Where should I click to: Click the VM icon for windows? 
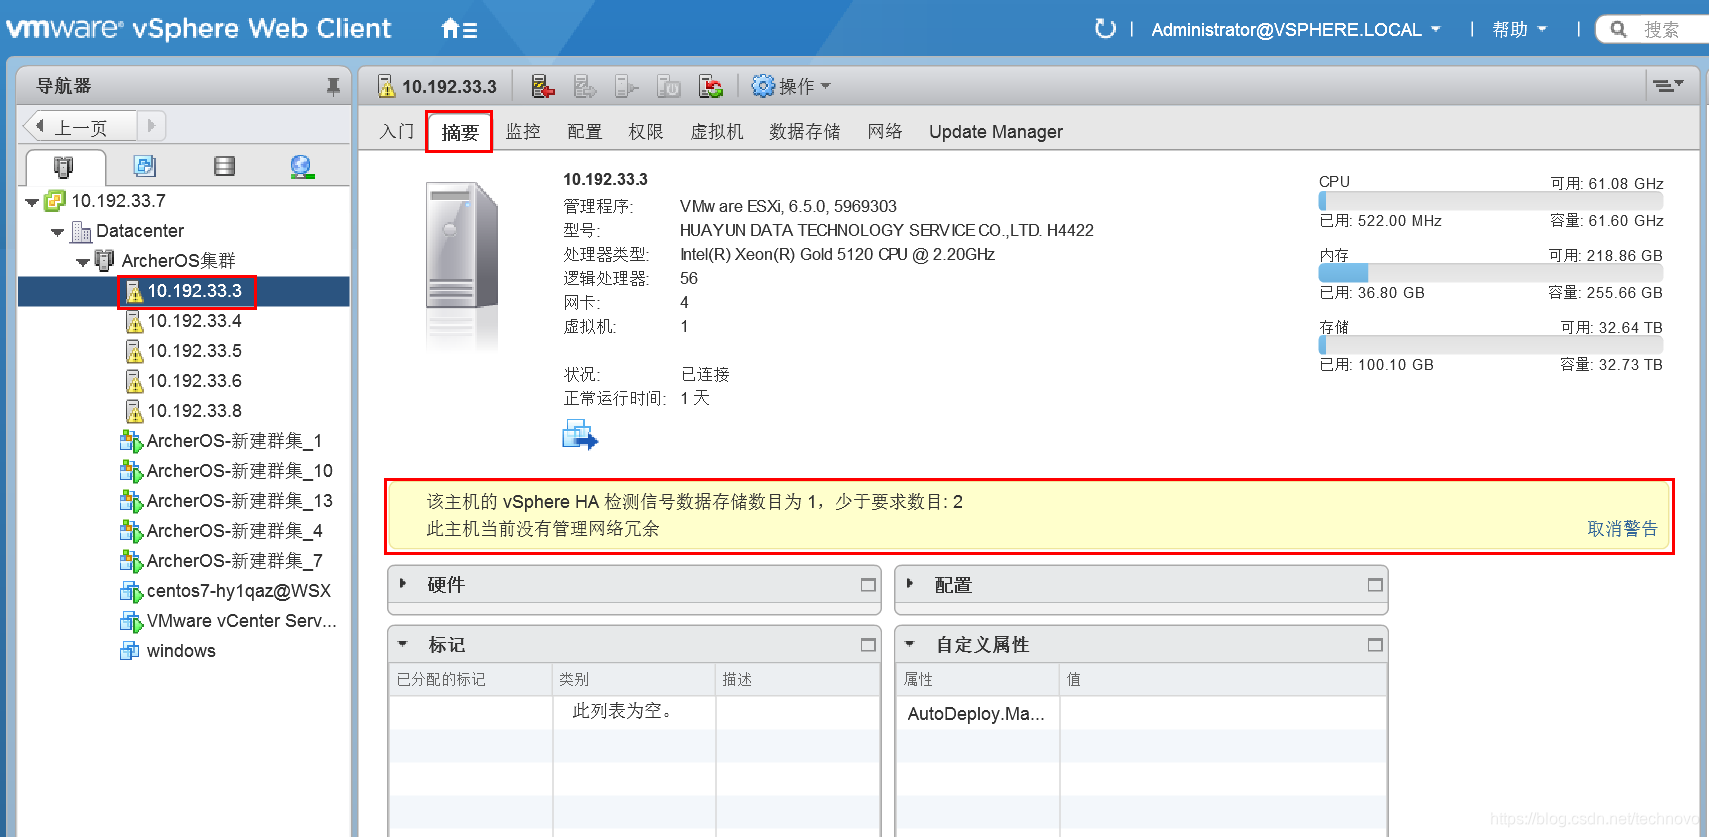(x=130, y=651)
